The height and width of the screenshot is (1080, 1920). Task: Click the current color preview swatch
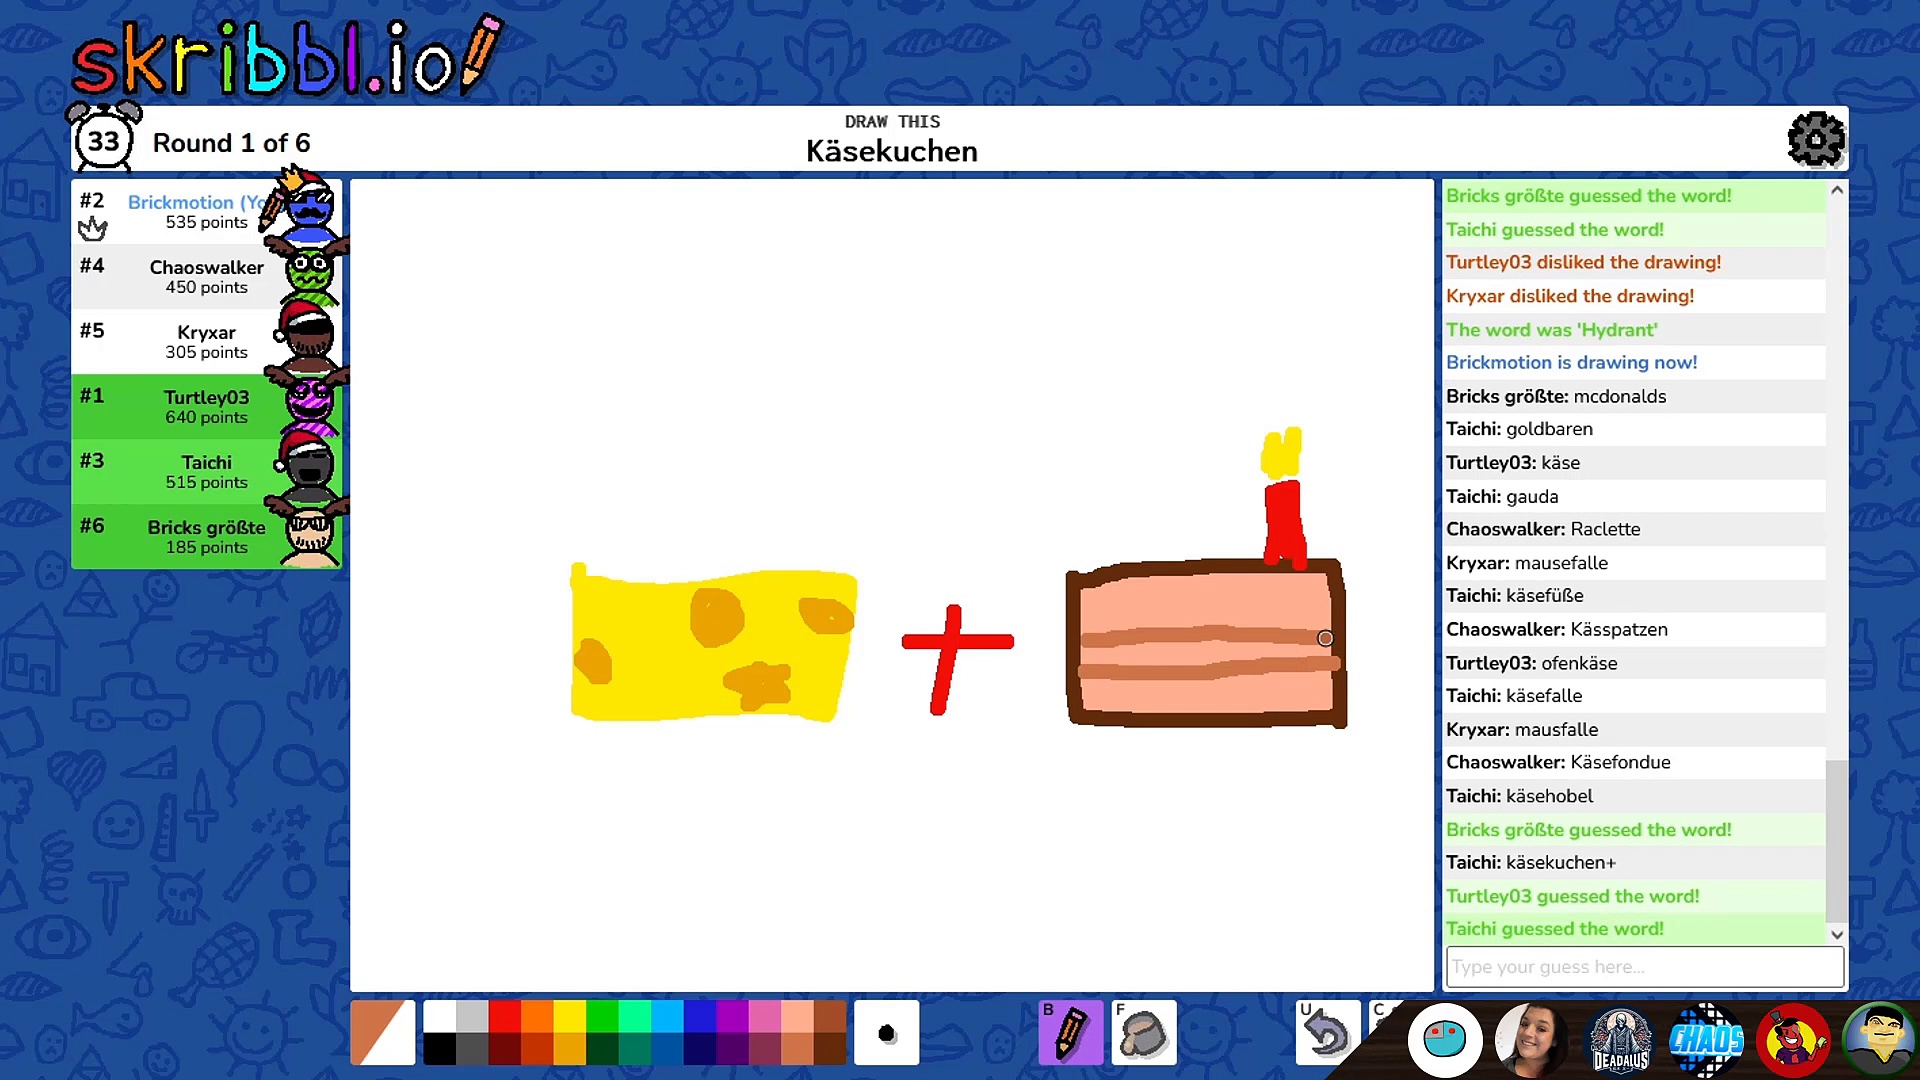click(x=382, y=1032)
